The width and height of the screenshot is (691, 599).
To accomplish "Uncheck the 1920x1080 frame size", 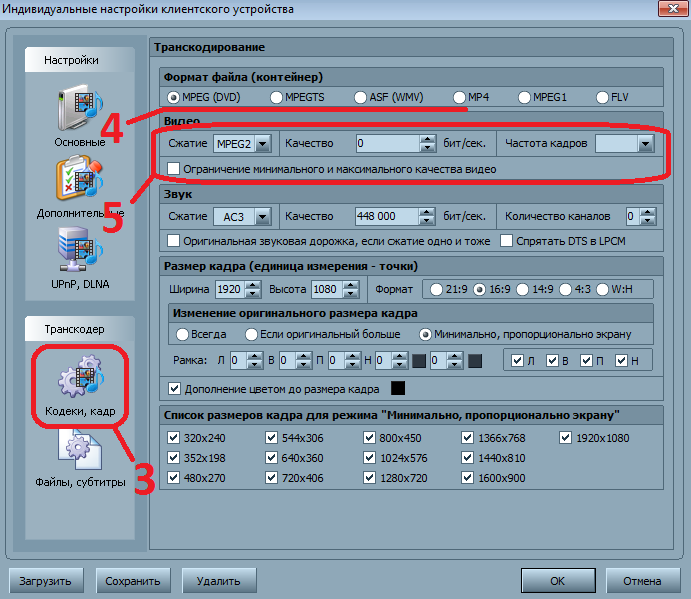I will click(x=565, y=437).
